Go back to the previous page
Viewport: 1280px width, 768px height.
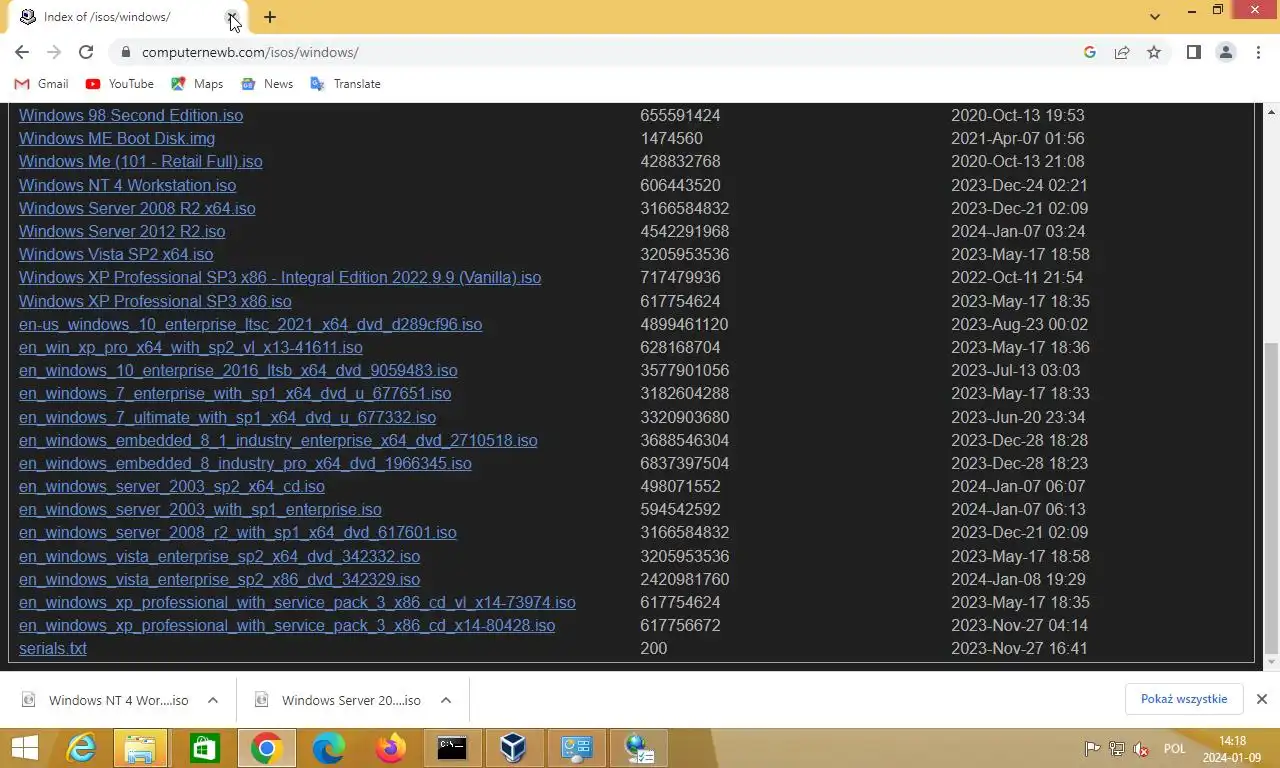coord(22,52)
